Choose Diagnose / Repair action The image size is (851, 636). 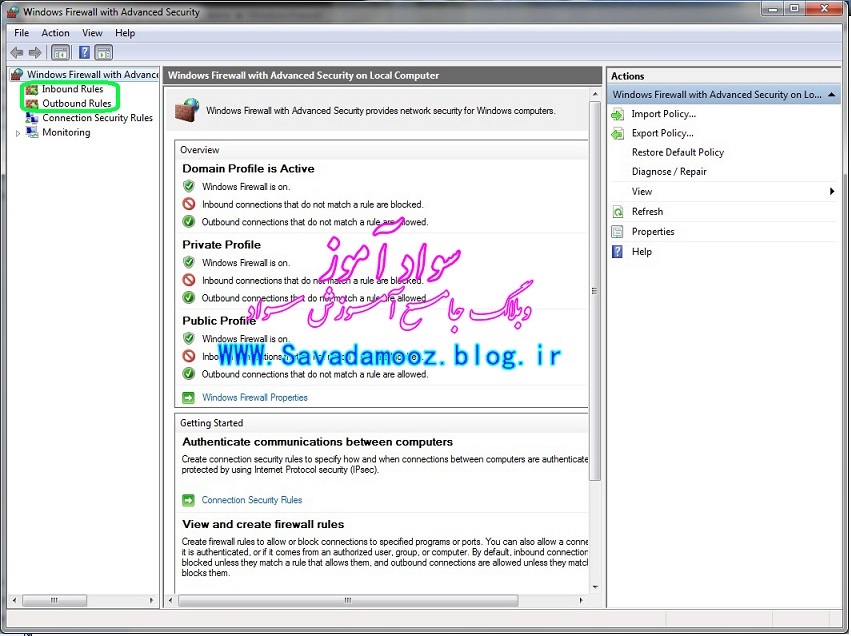[669, 171]
